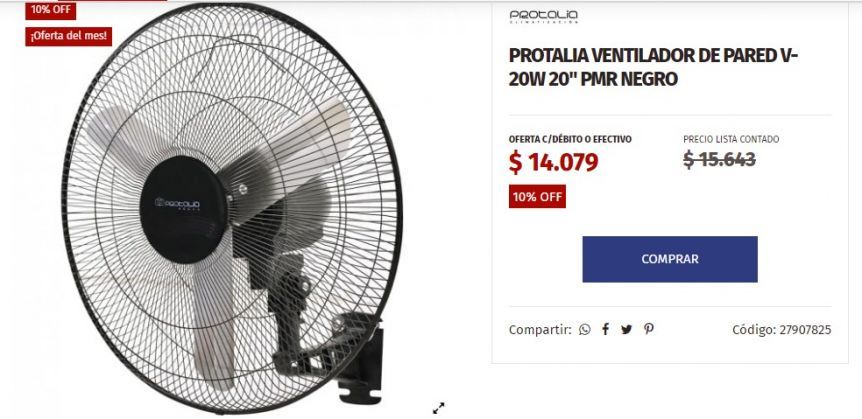This screenshot has height=419, width=862.
Task: Click the OFERTA C/DÉBITO O EFECTIVO label
Action: pos(570,140)
